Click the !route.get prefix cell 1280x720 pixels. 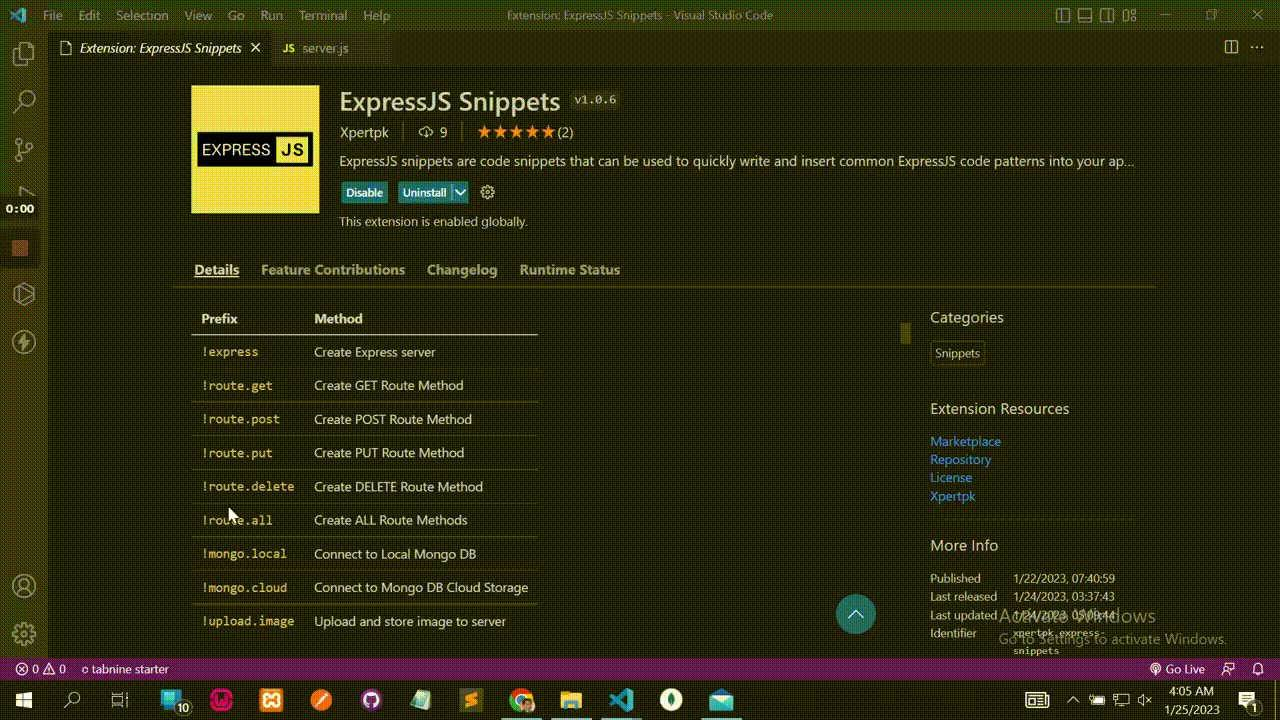coord(237,385)
